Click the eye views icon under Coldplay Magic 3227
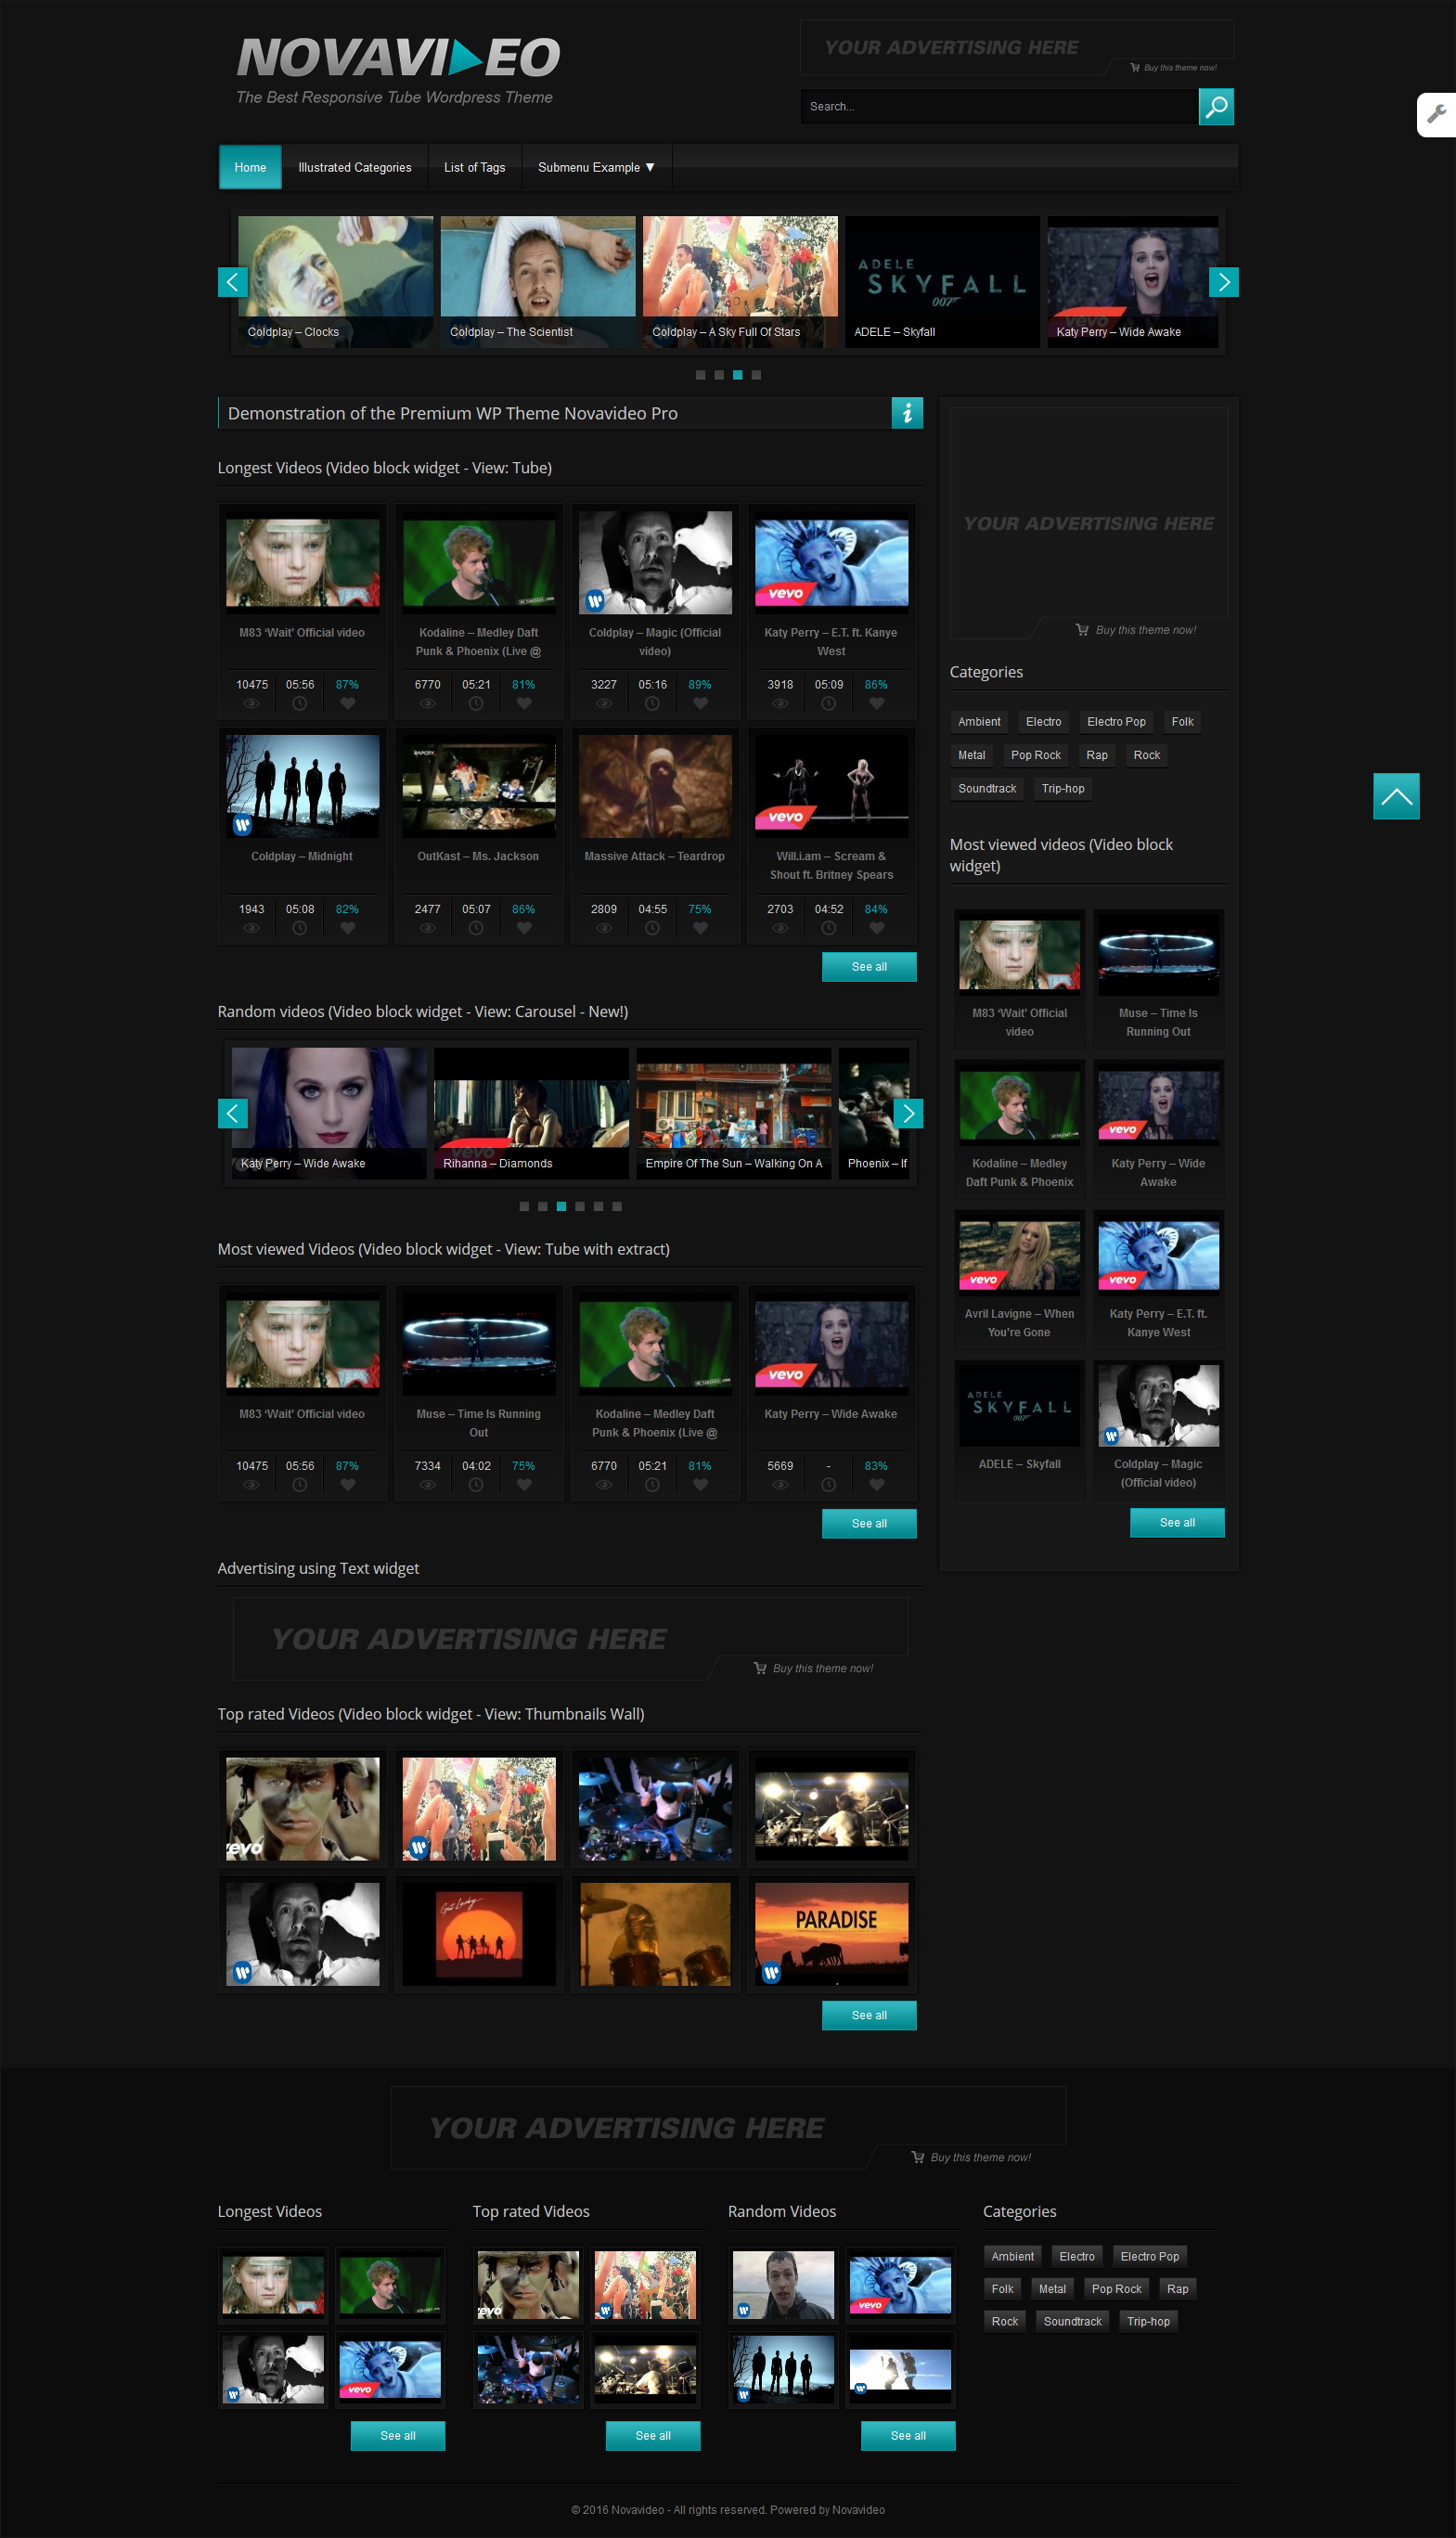 (x=604, y=704)
